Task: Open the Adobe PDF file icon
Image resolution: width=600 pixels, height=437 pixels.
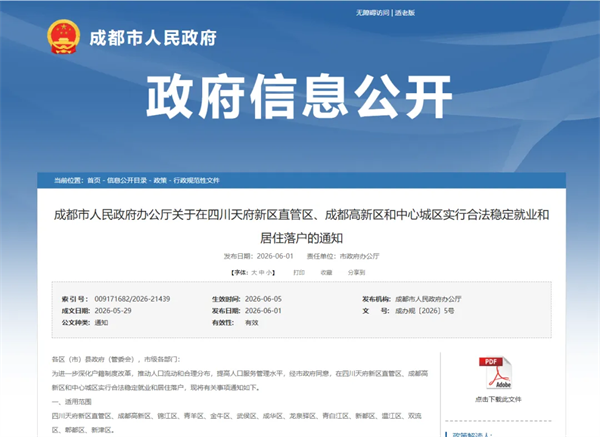Action: click(496, 373)
